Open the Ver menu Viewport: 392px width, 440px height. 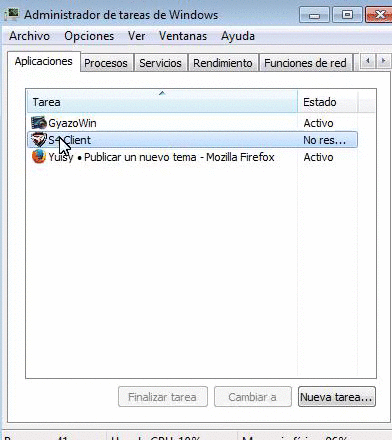coord(136,36)
